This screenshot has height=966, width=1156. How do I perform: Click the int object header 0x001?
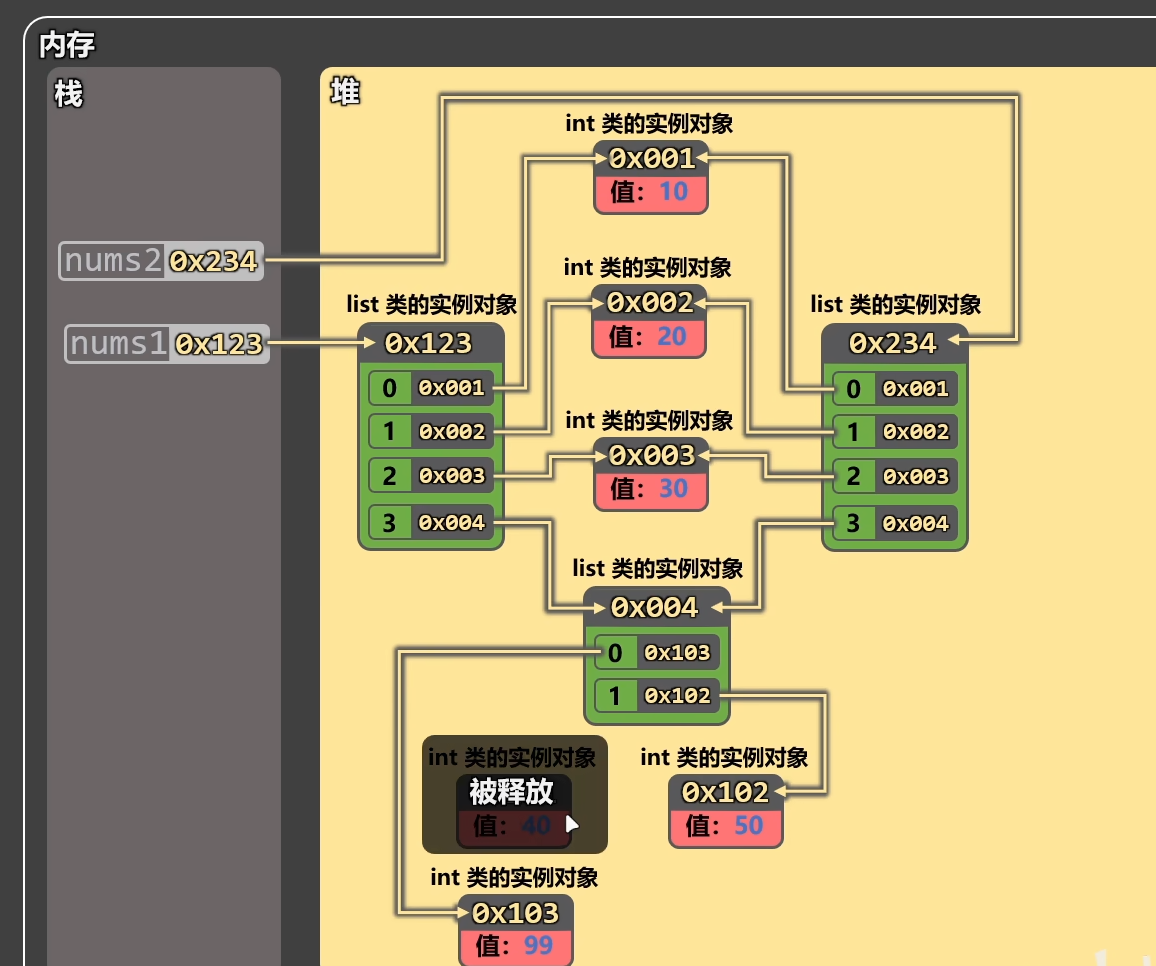pos(651,158)
